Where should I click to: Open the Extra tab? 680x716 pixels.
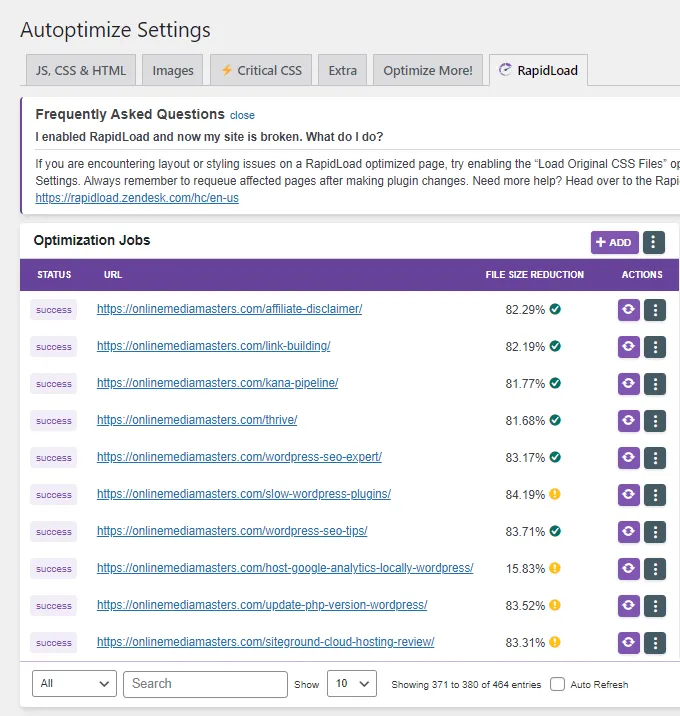coord(343,70)
